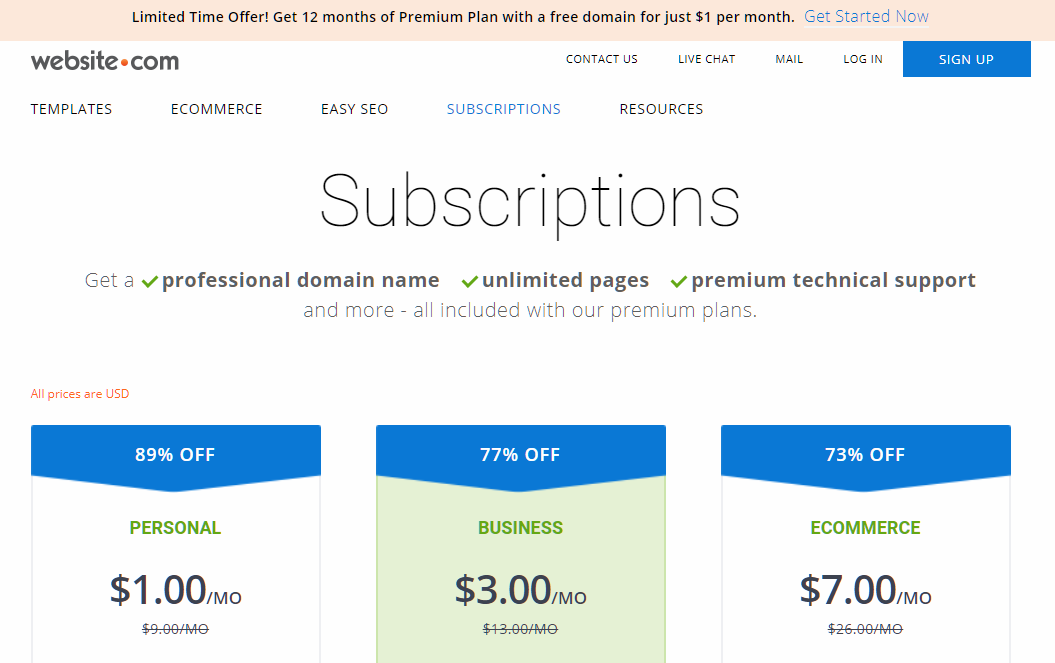The height and width of the screenshot is (663, 1055).
Task: Click the website.com logo
Action: 105,61
